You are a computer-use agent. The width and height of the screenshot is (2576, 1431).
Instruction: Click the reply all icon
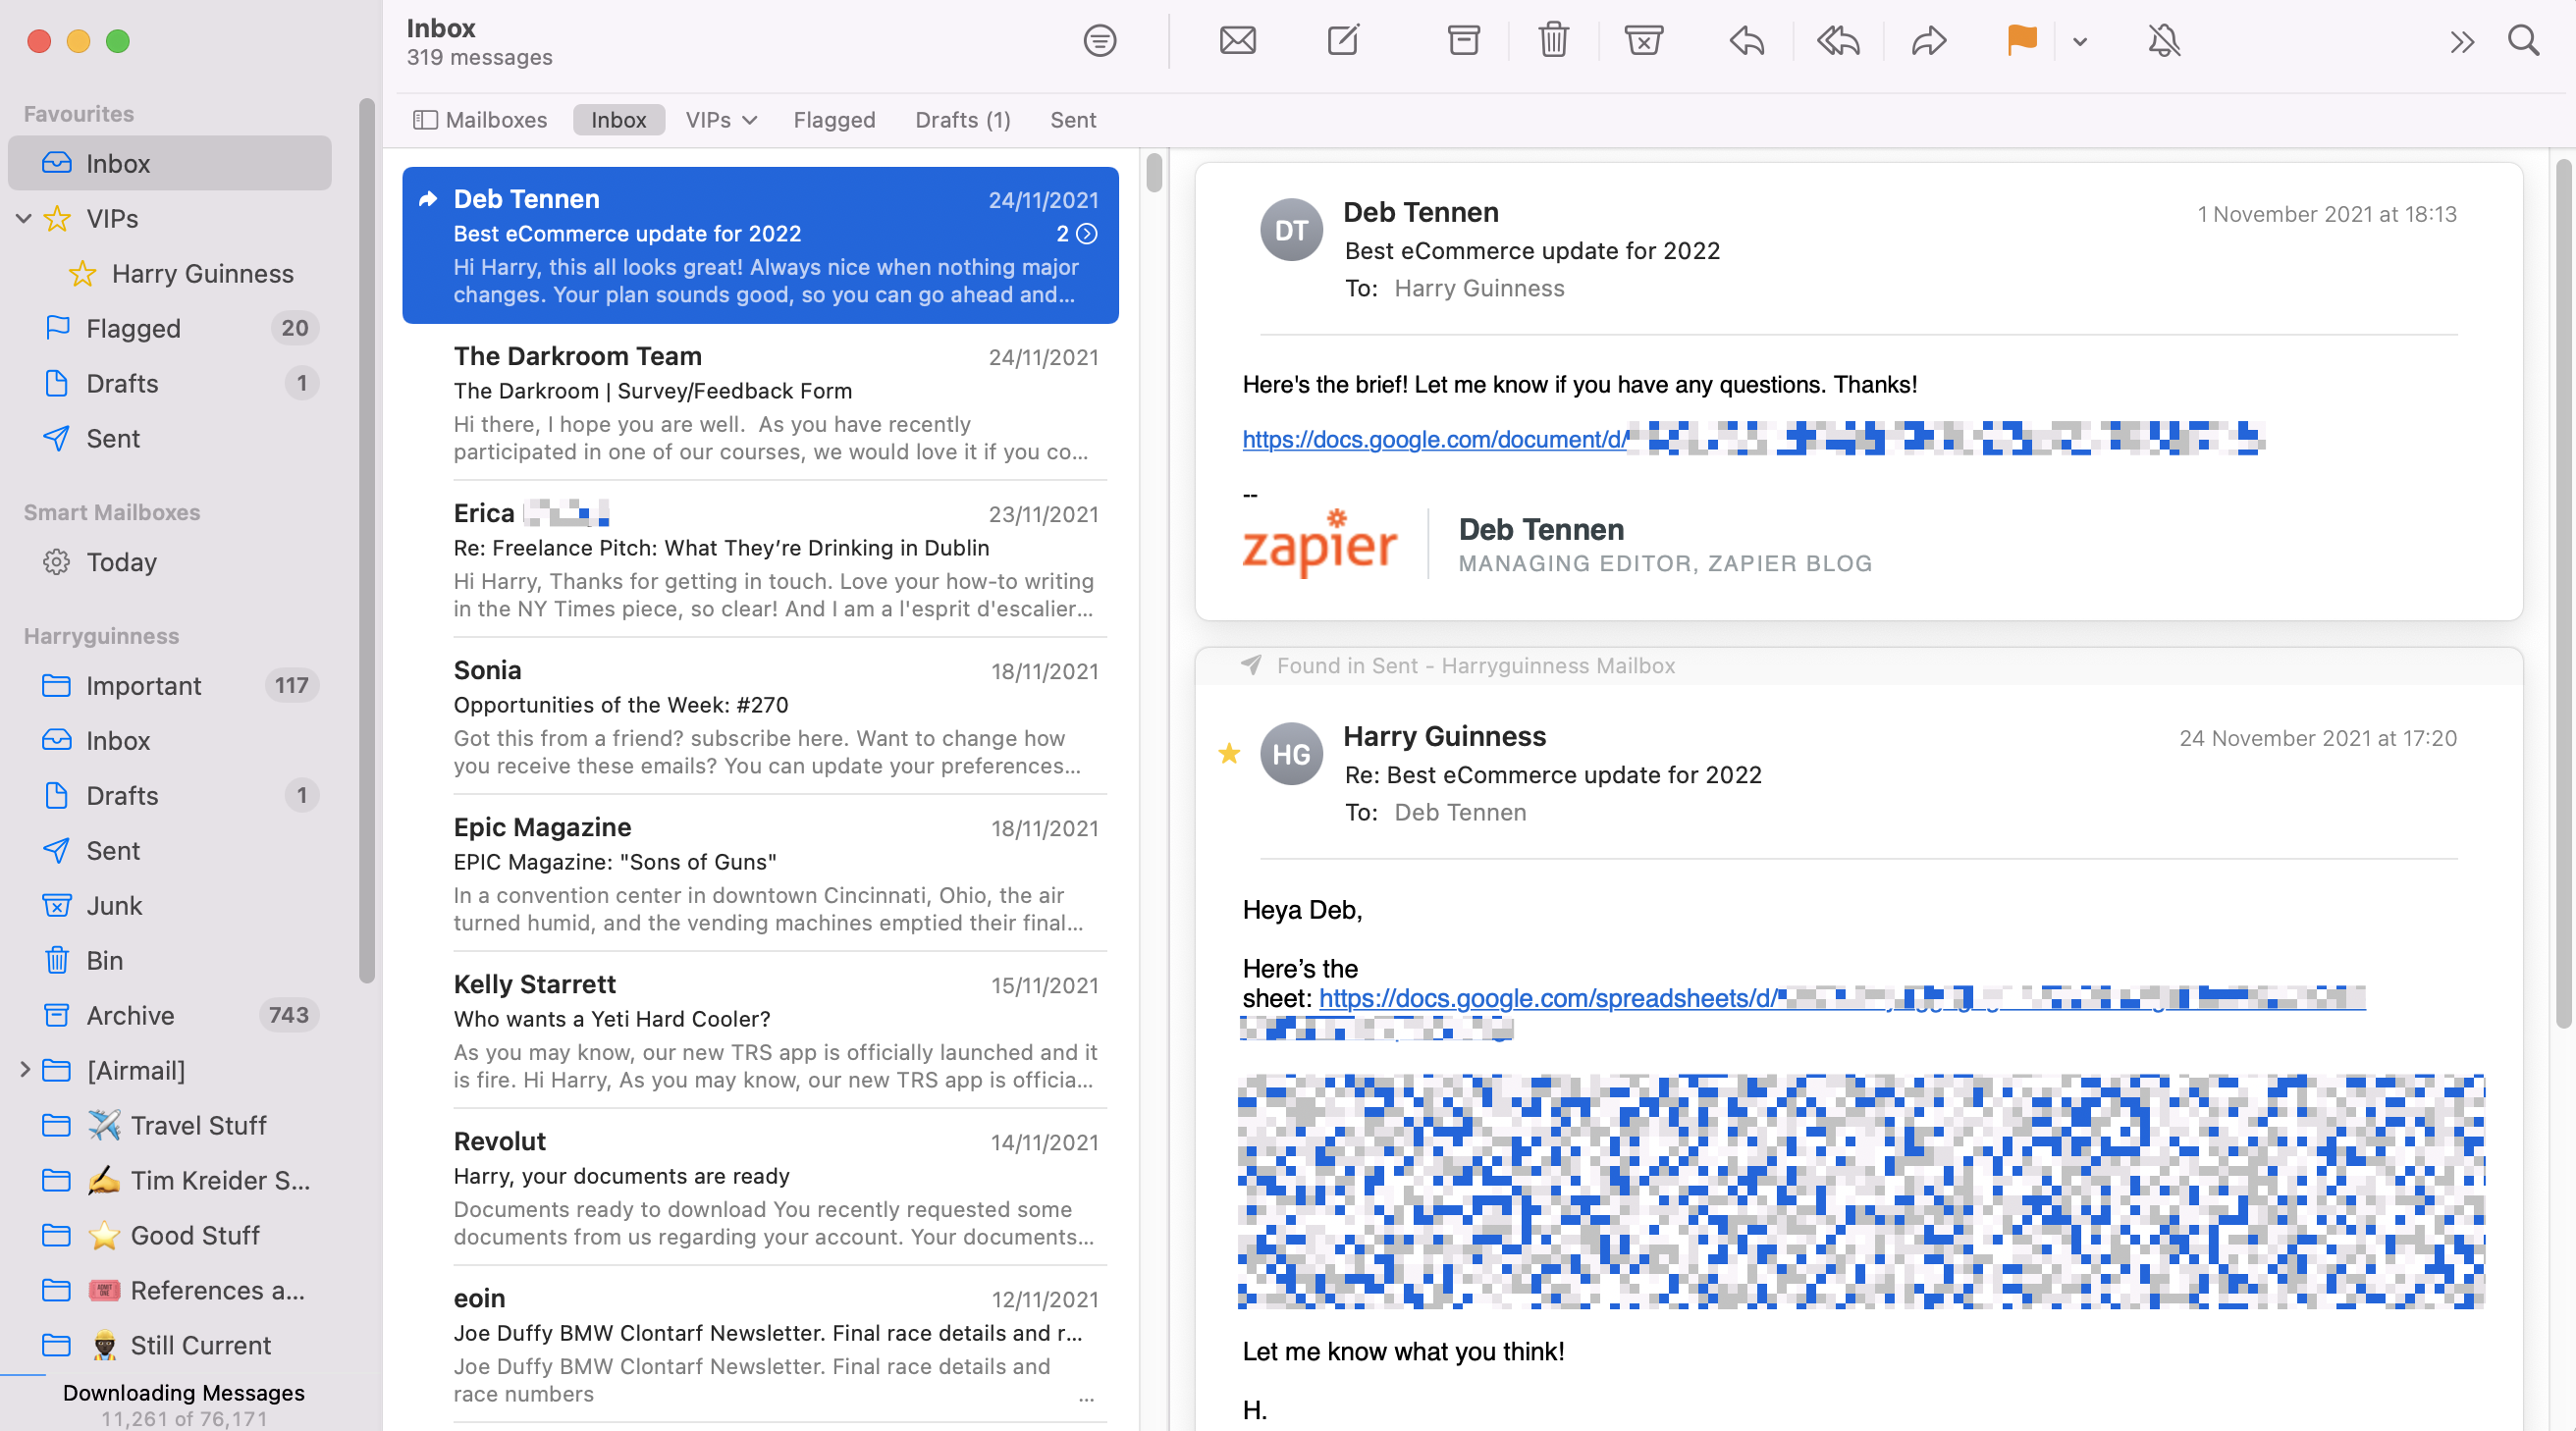point(1838,39)
